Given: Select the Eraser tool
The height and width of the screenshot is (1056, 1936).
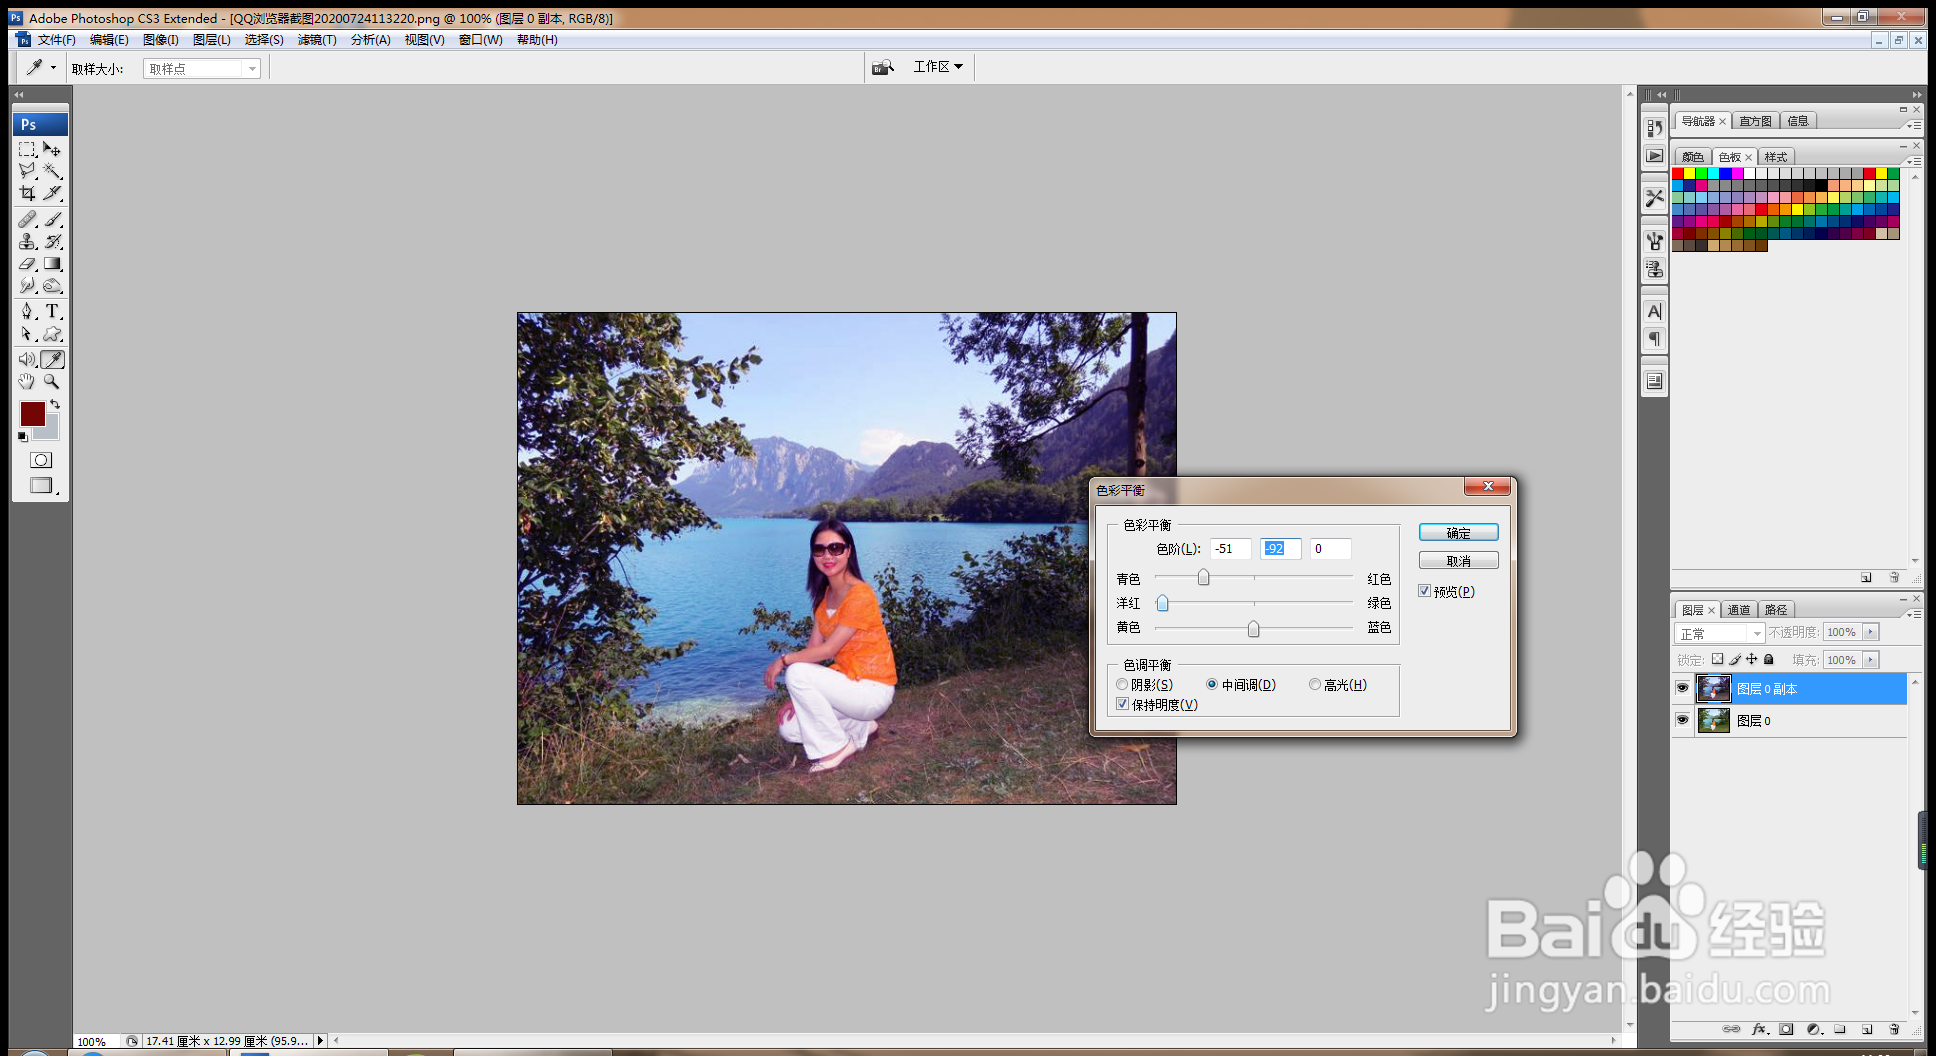Looking at the screenshot, I should click(x=27, y=264).
